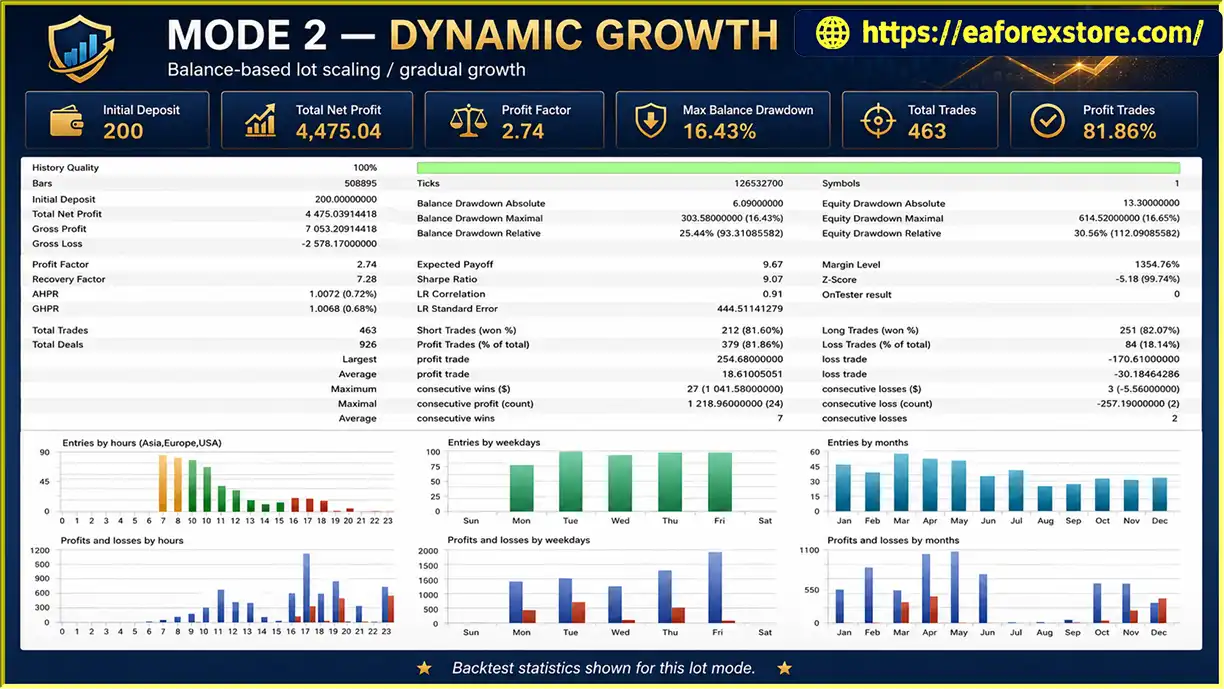Open the https://eaforexstore.com/ link
Image resolution: width=1224 pixels, height=689 pixels.
coord(1032,33)
